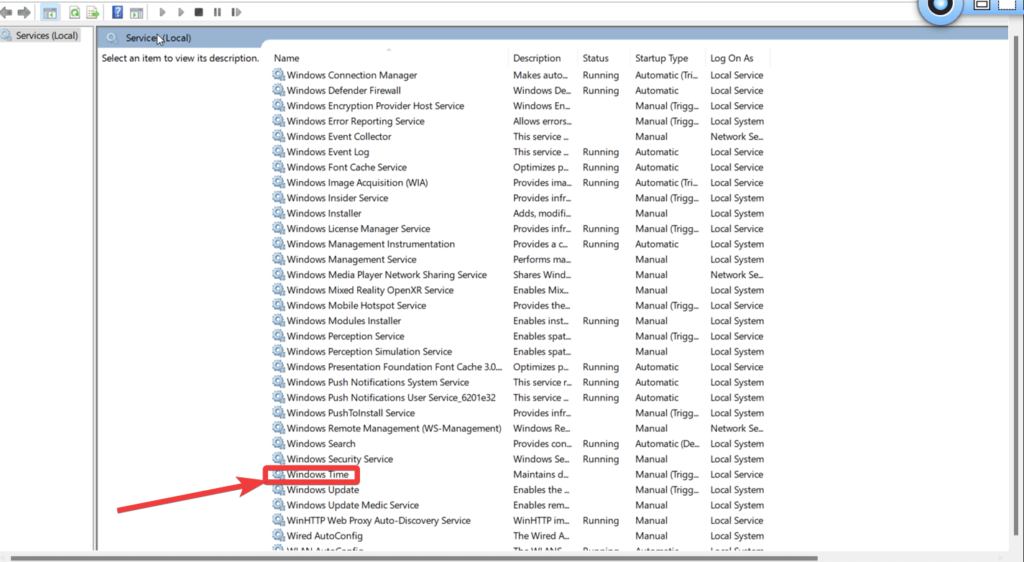
Task: Click the gear icon beside Windows Update
Action: coord(279,490)
